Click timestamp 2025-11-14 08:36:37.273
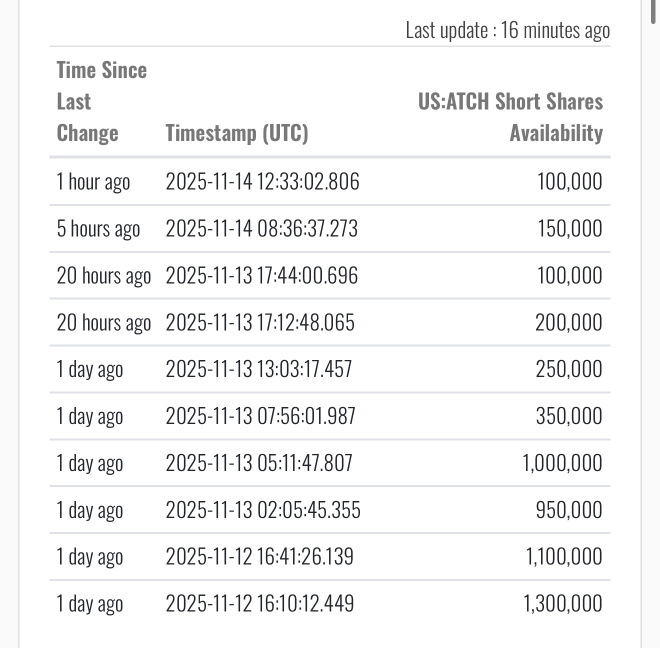This screenshot has width=660, height=648. click(x=261, y=229)
